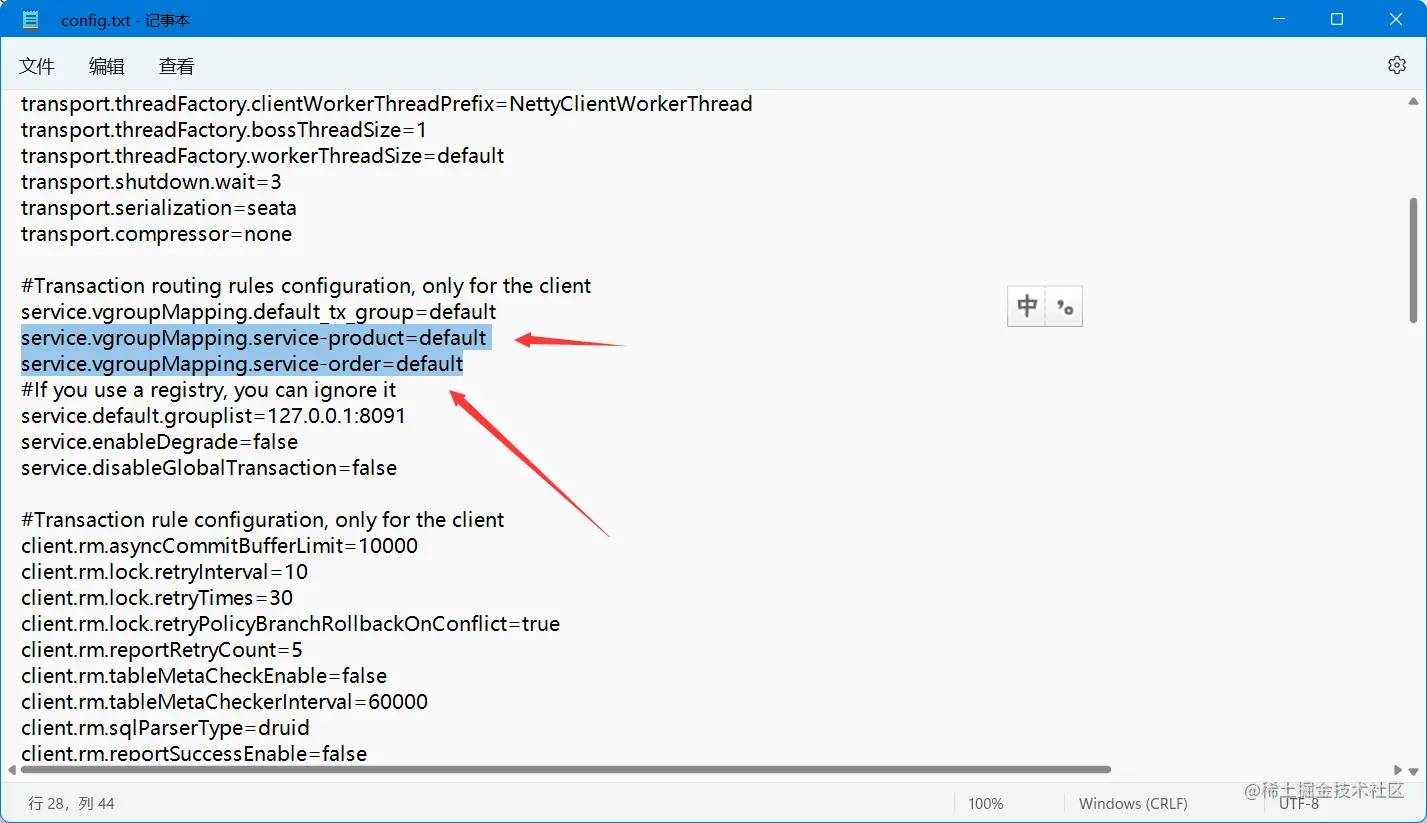Open the 编辑 menu

click(107, 66)
